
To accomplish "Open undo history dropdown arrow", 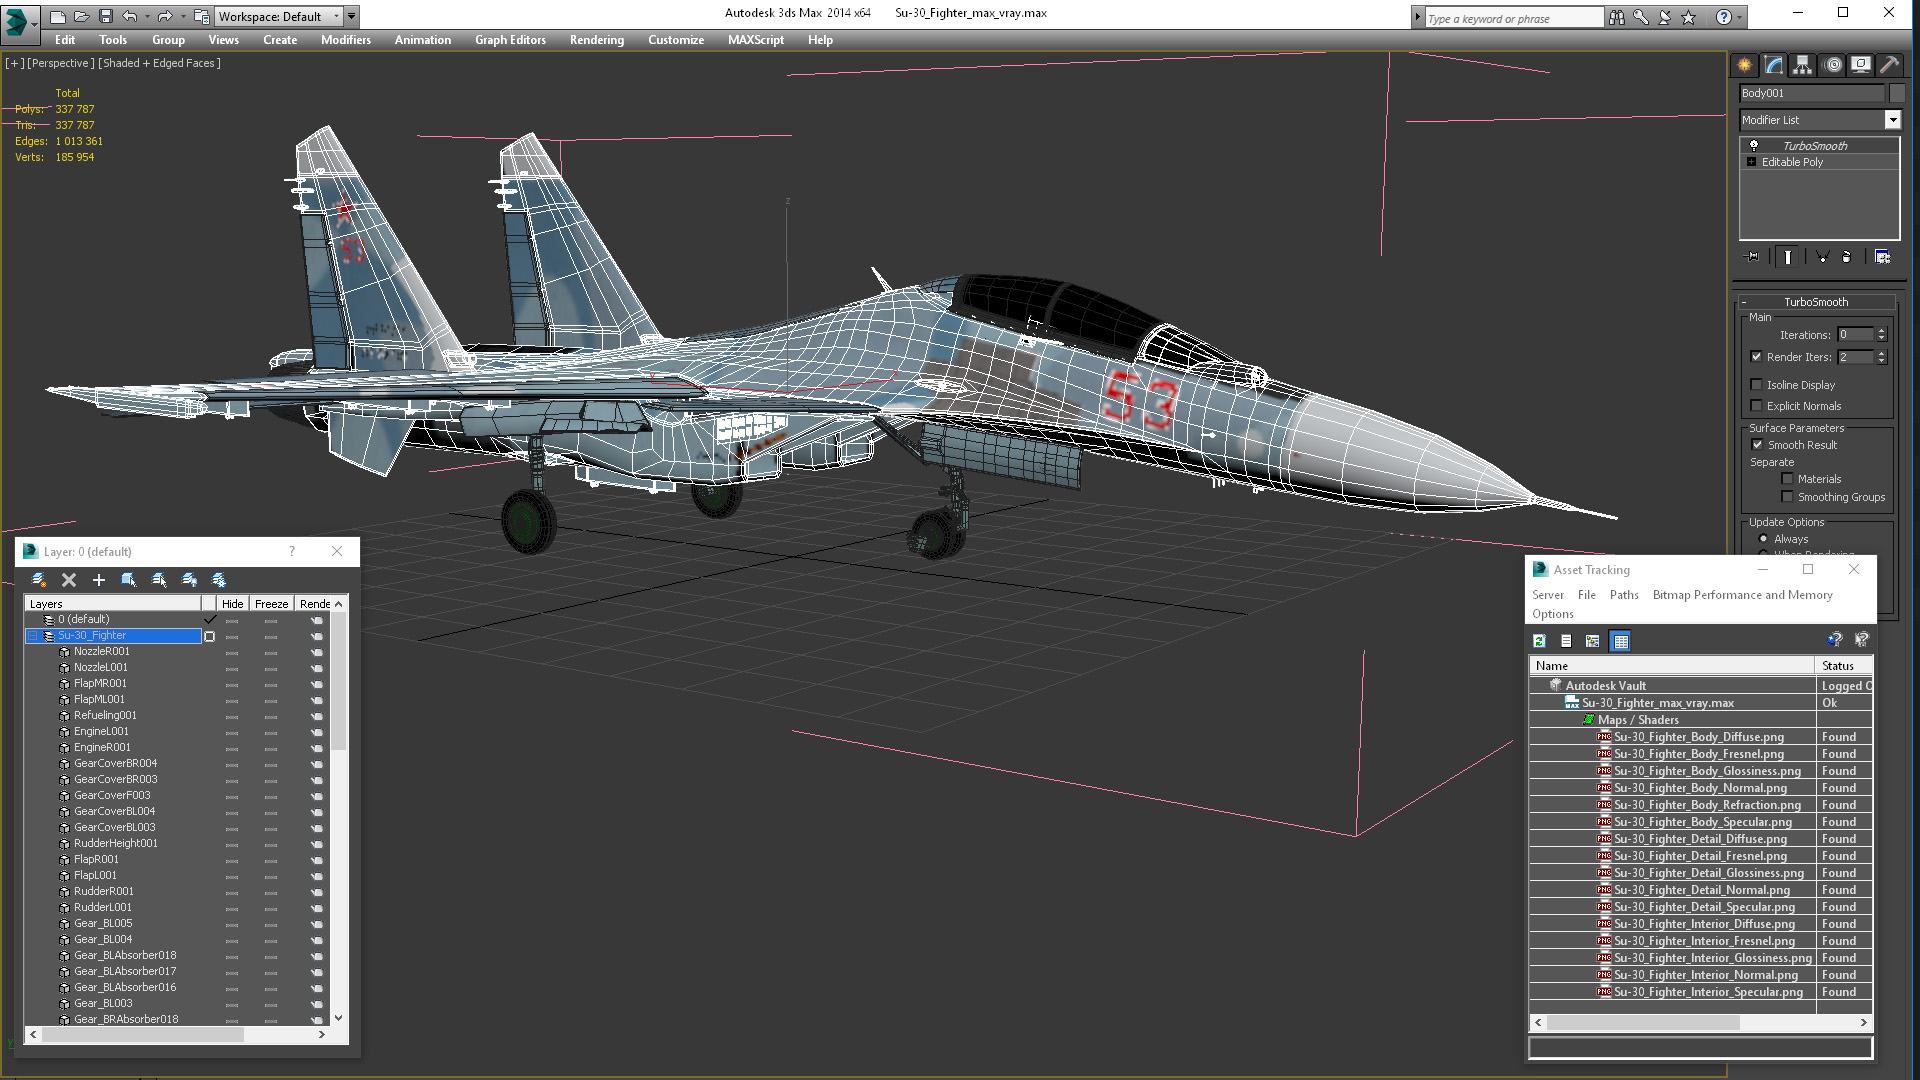I will click(146, 17).
